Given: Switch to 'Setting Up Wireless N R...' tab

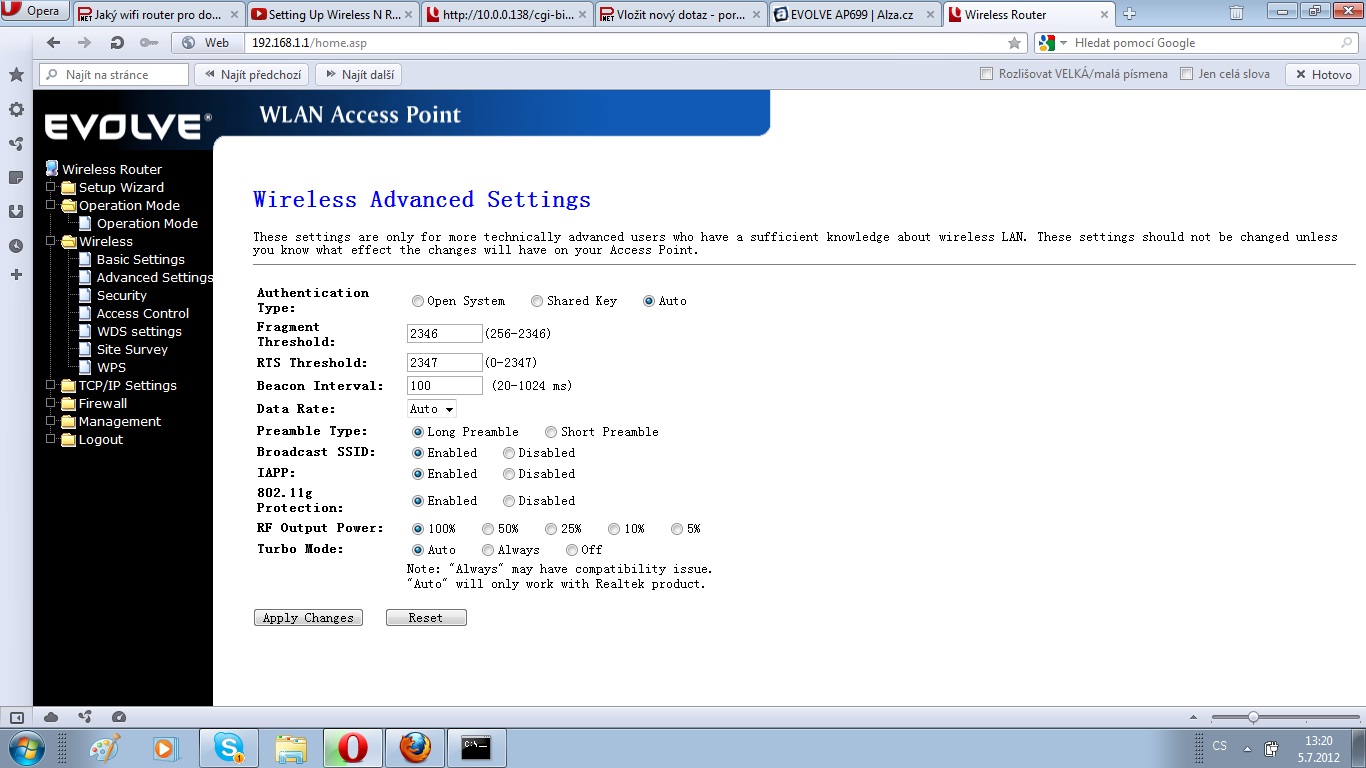Looking at the screenshot, I should pos(332,14).
